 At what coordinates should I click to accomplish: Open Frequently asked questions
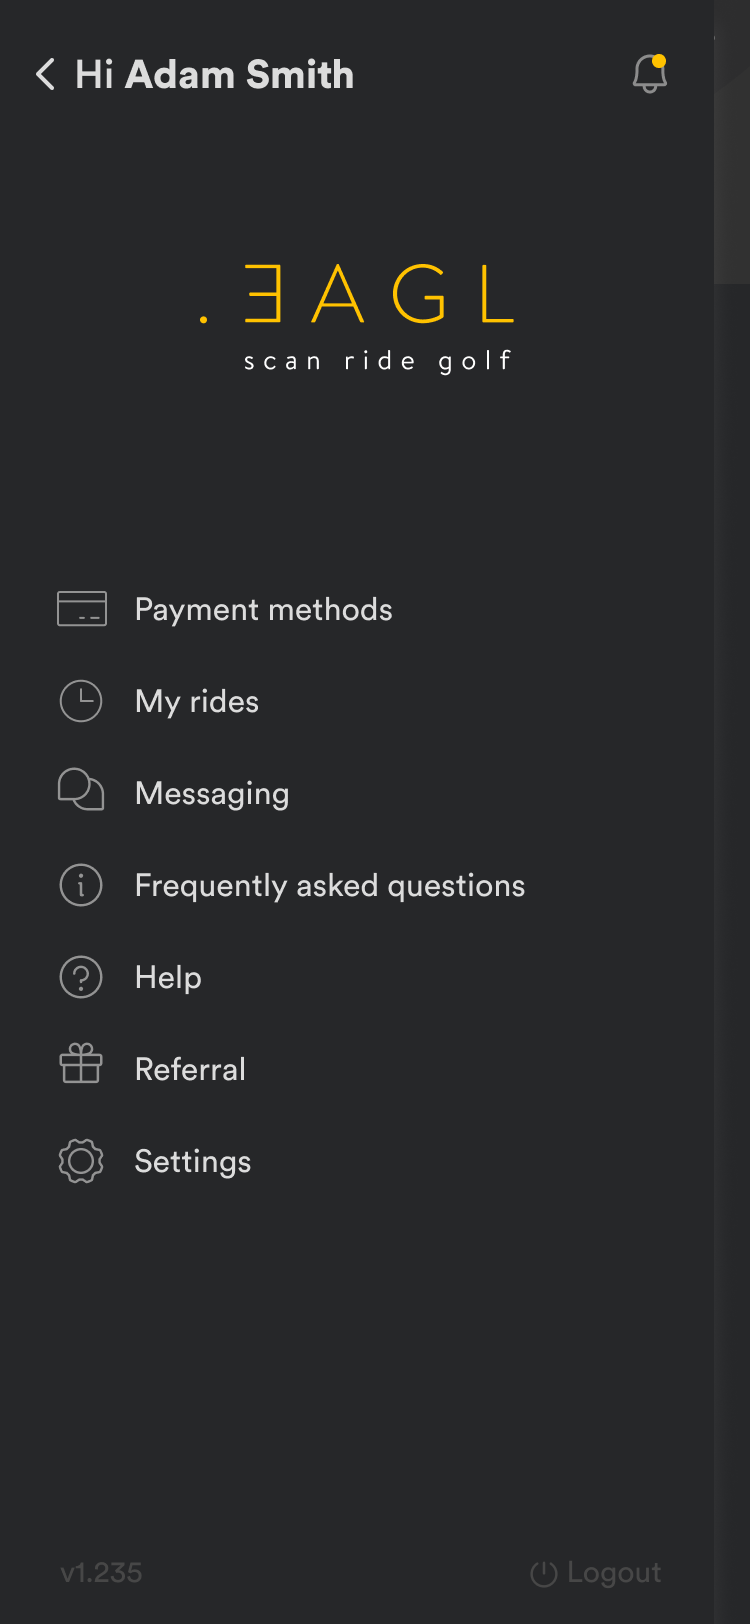[x=330, y=885]
